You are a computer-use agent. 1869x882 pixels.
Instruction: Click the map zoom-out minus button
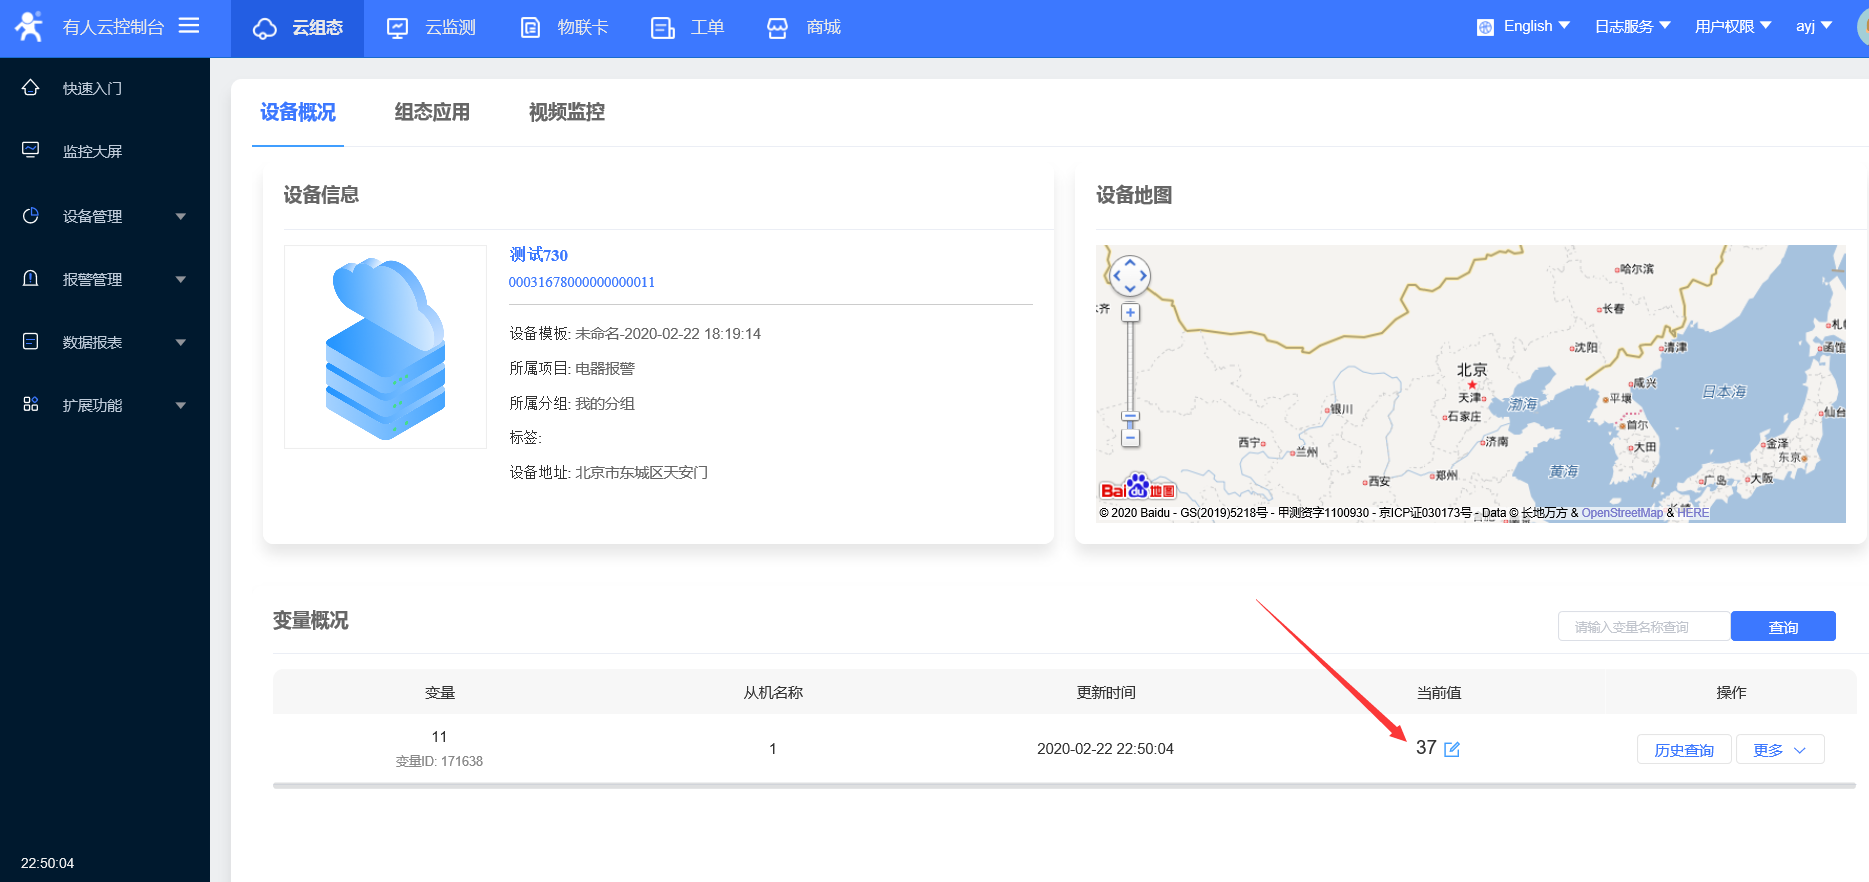[1130, 438]
